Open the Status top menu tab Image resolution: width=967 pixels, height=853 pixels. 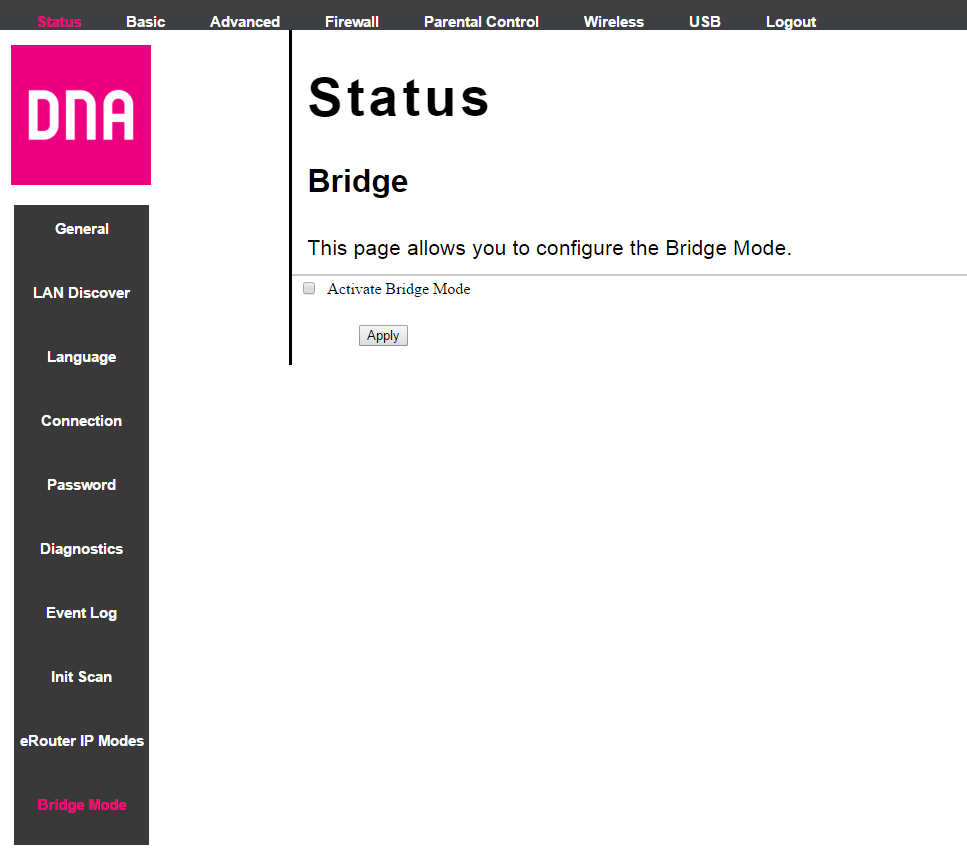pos(59,22)
